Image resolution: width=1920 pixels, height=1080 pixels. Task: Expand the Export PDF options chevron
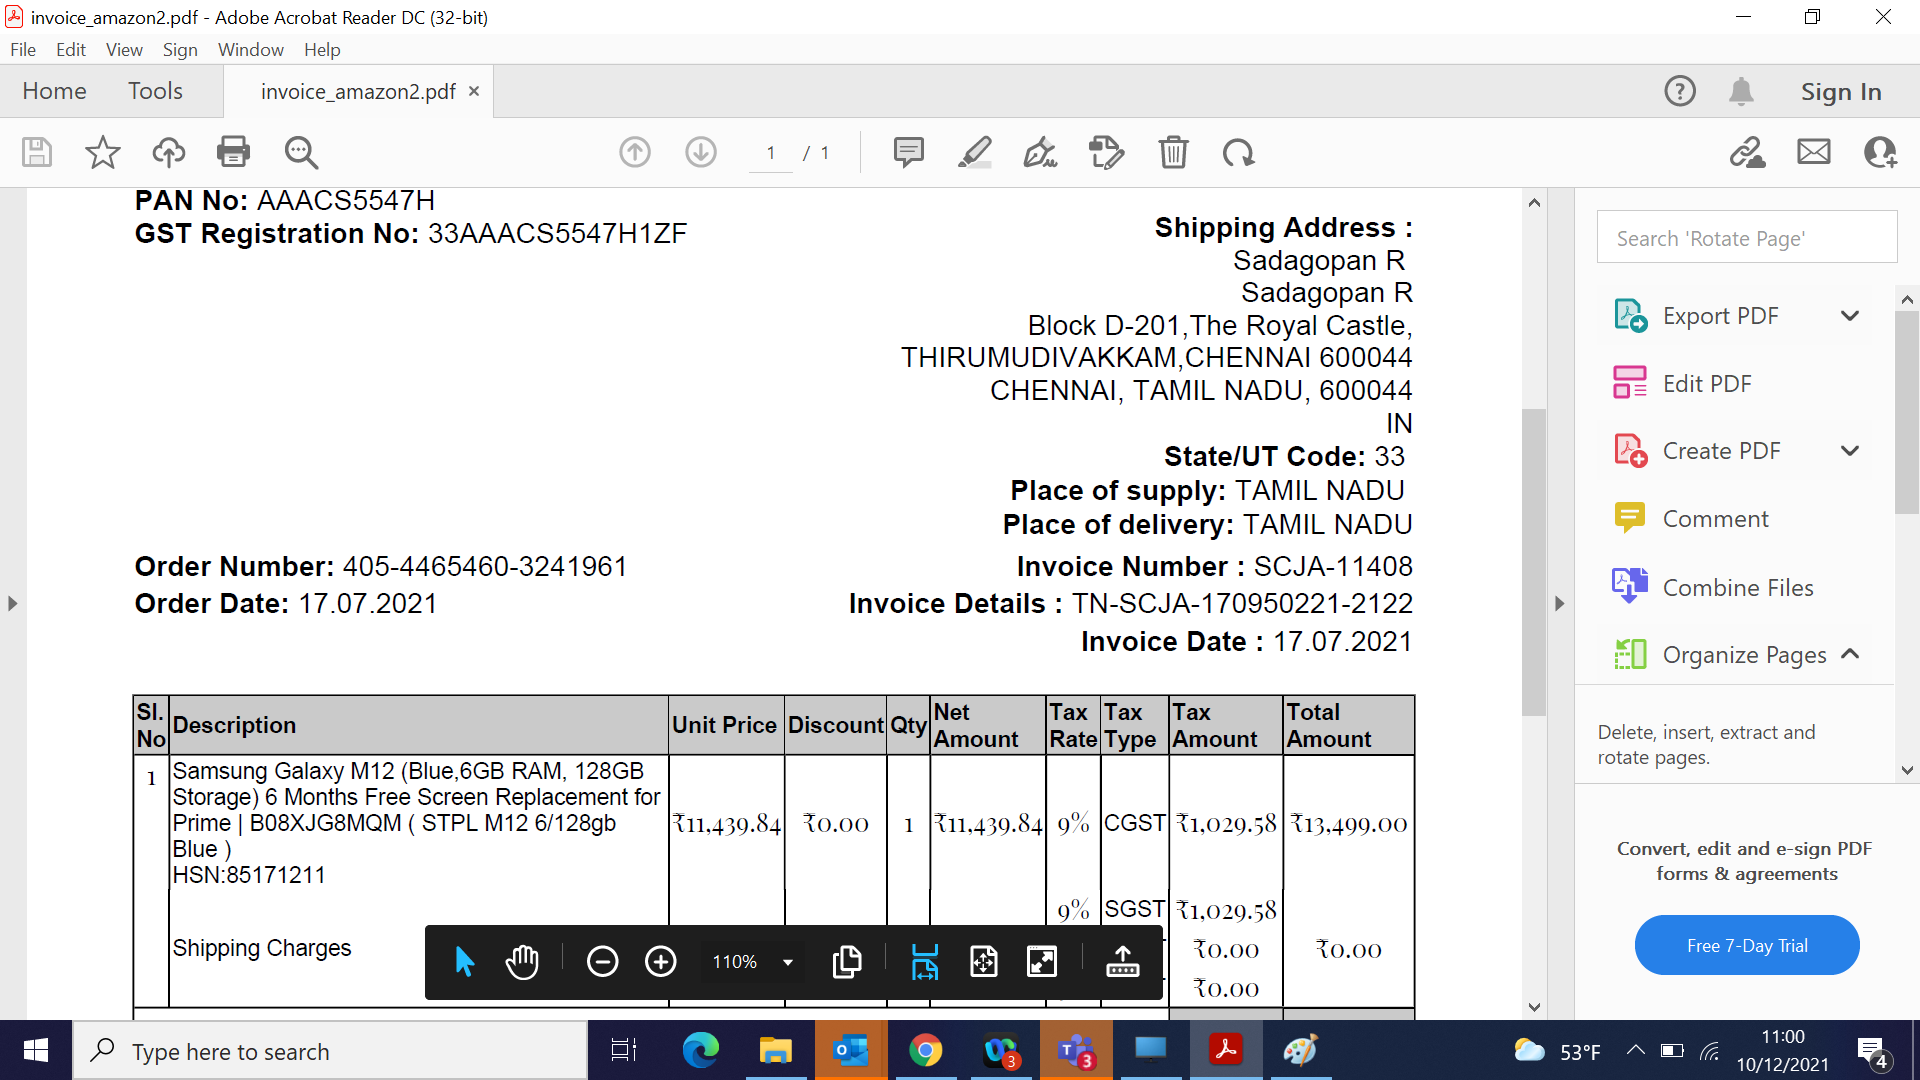[x=1850, y=316]
